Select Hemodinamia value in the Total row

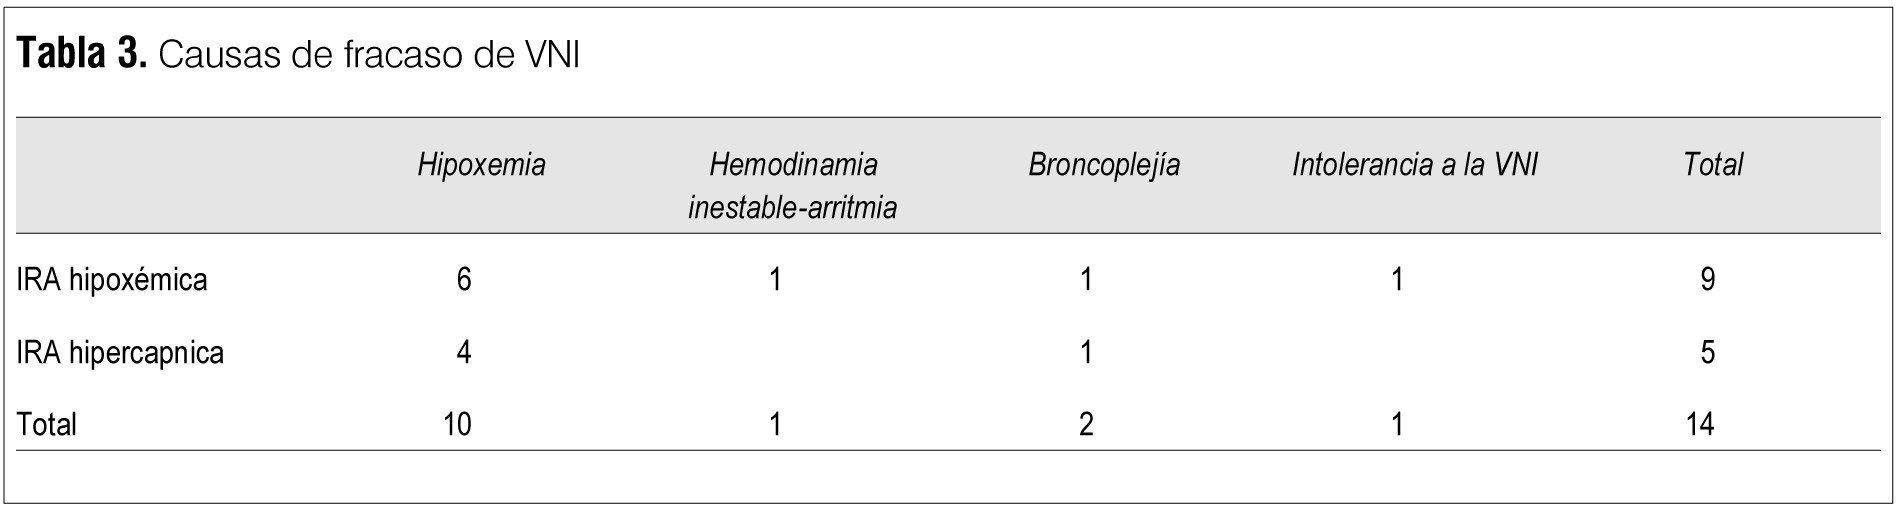pos(775,425)
